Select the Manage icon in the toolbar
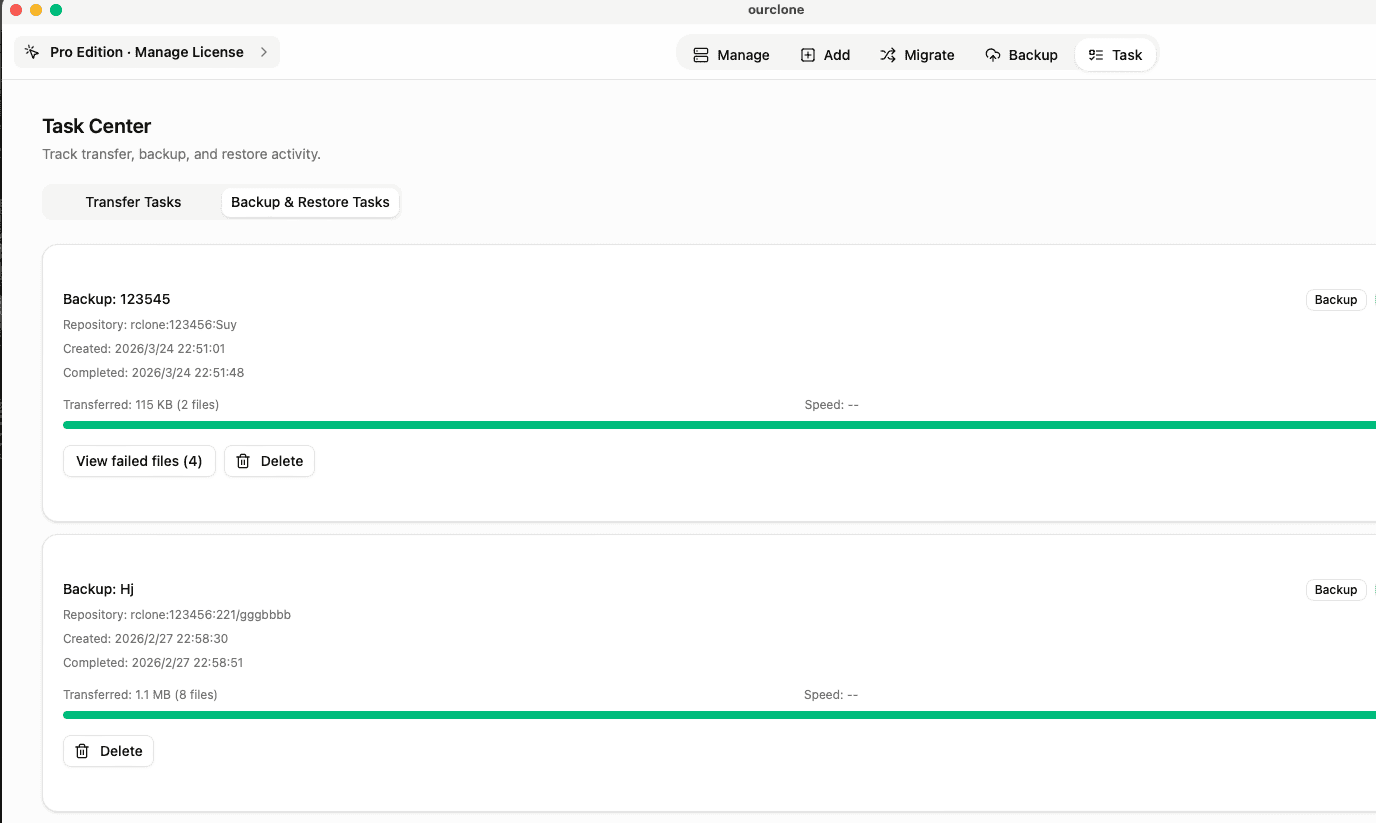Screen dimensions: 1376x823 click(x=702, y=55)
